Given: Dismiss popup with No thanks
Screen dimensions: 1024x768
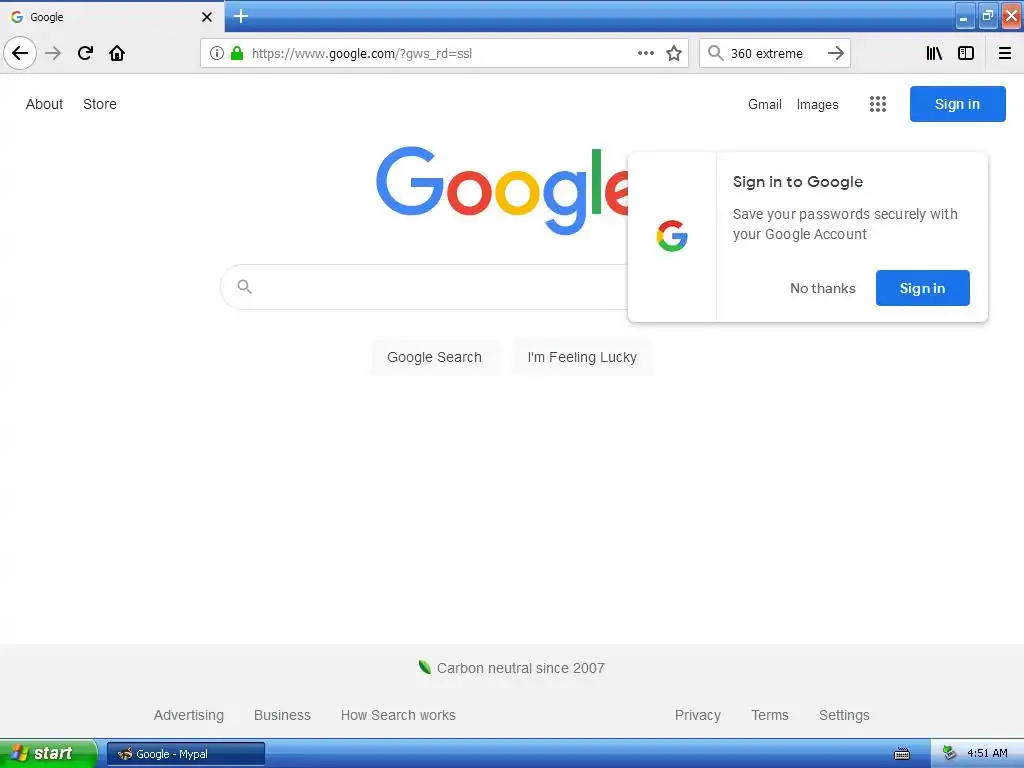Looking at the screenshot, I should (823, 288).
